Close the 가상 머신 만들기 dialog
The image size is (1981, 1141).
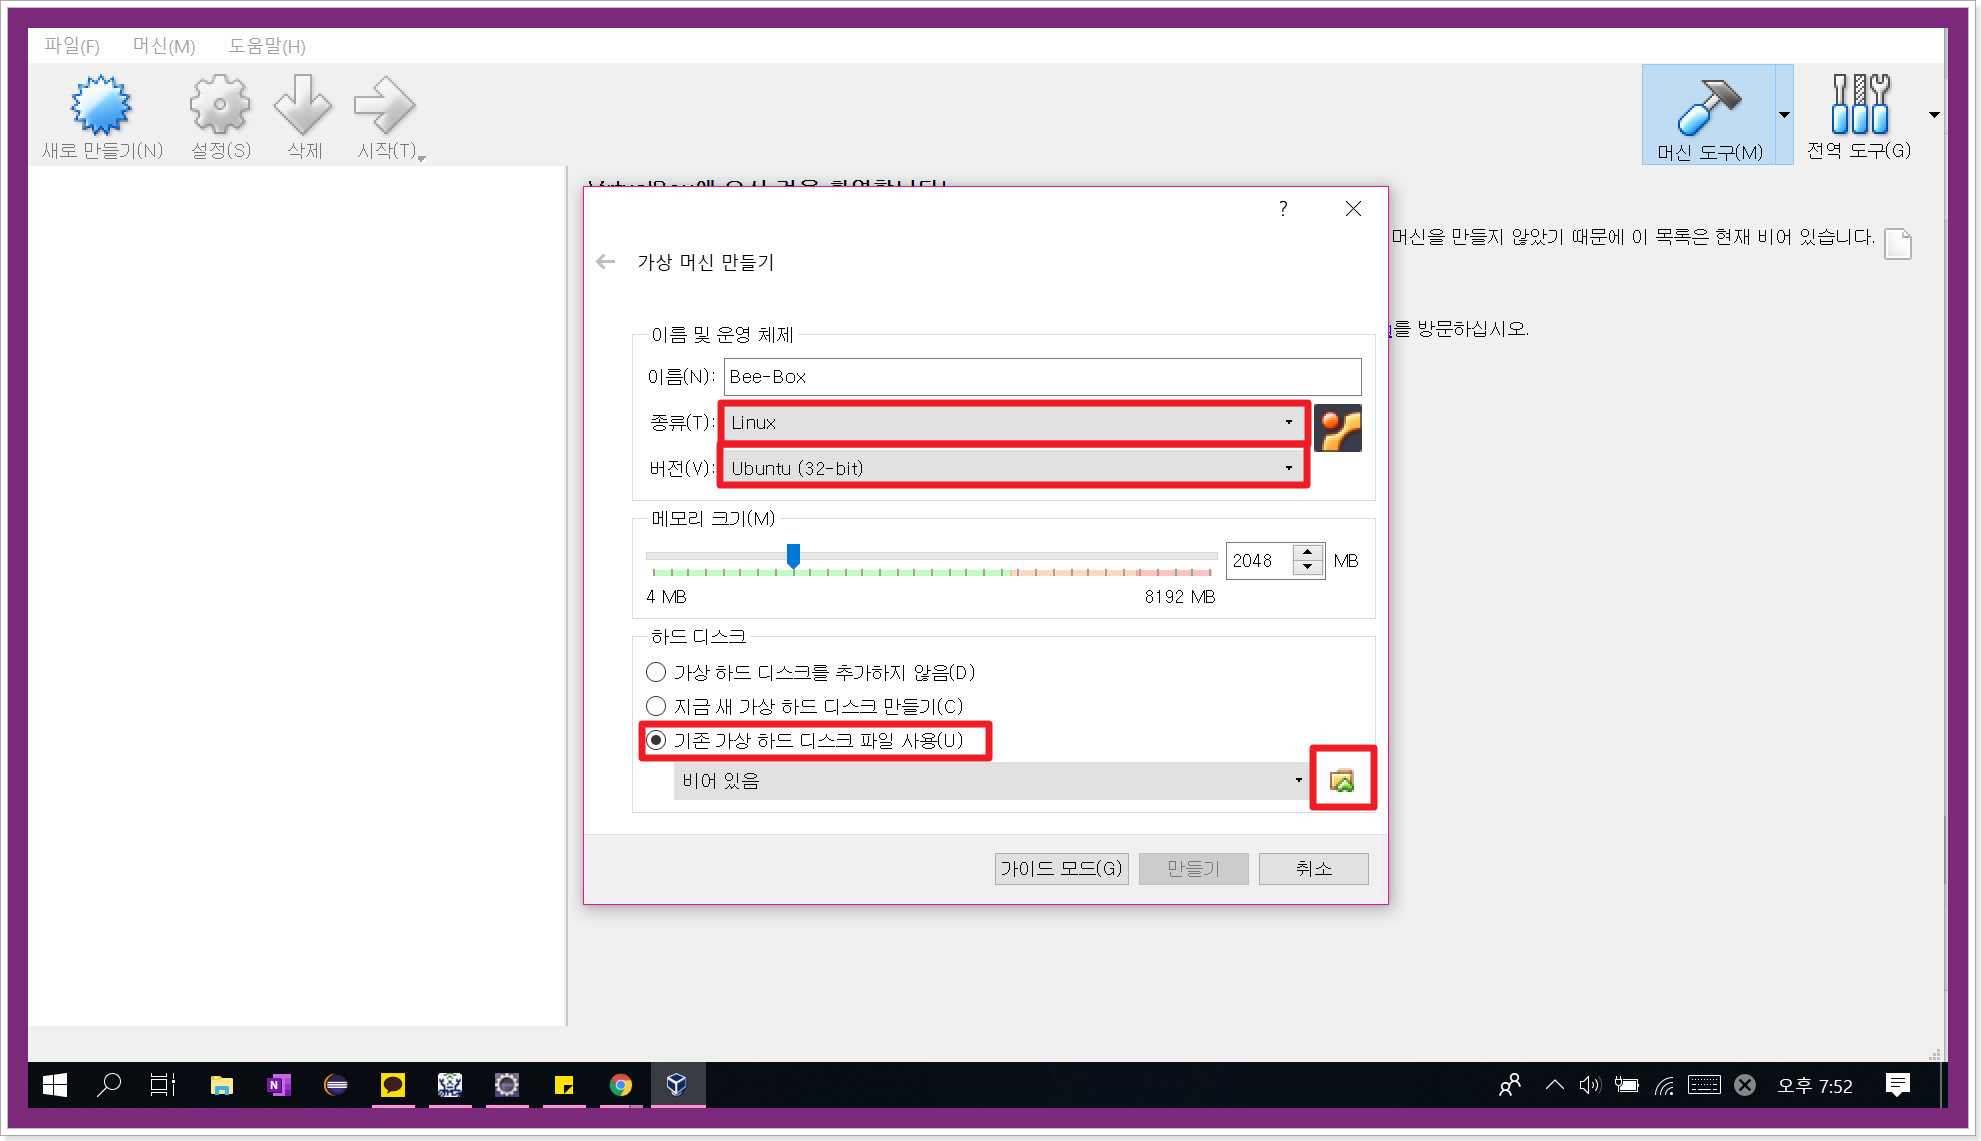coord(1353,208)
